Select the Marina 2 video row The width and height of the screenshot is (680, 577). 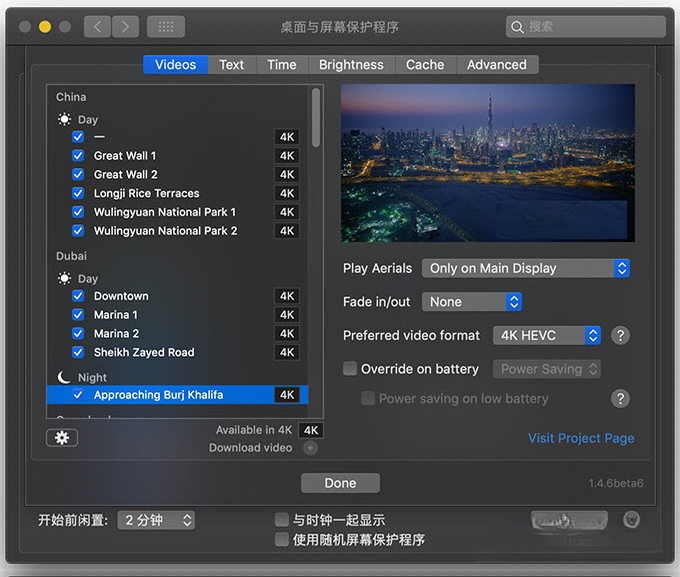pyautogui.click(x=177, y=333)
